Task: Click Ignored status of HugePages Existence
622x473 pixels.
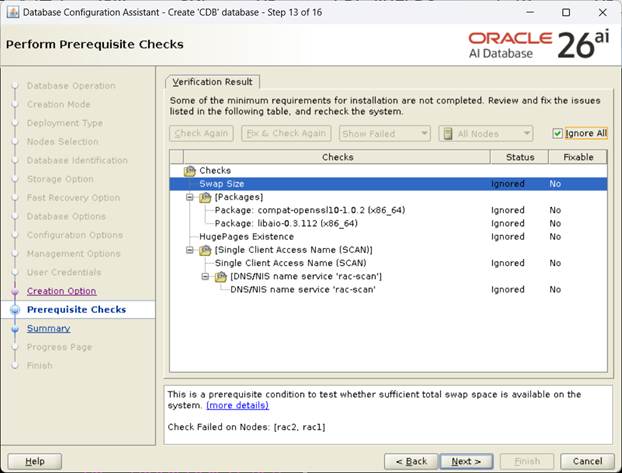Action: click(508, 236)
